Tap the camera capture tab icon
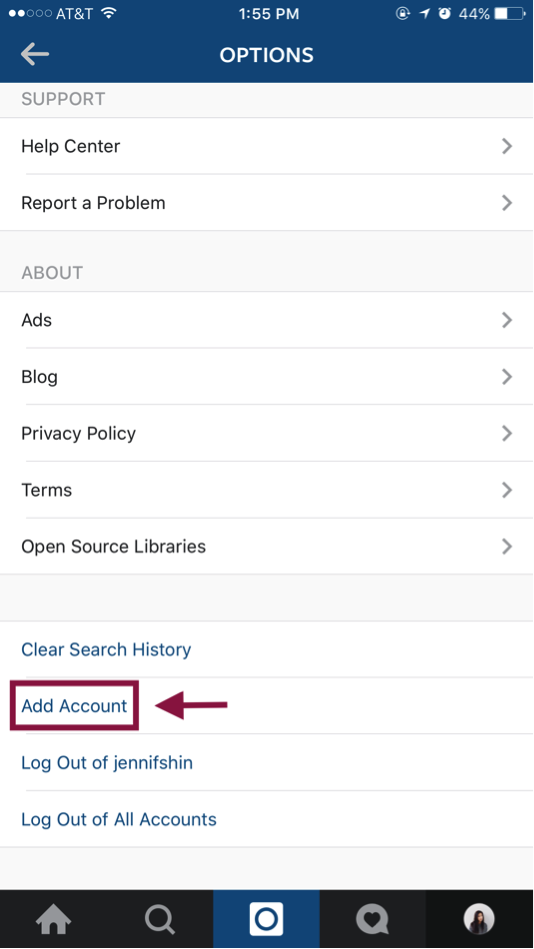 [266, 919]
